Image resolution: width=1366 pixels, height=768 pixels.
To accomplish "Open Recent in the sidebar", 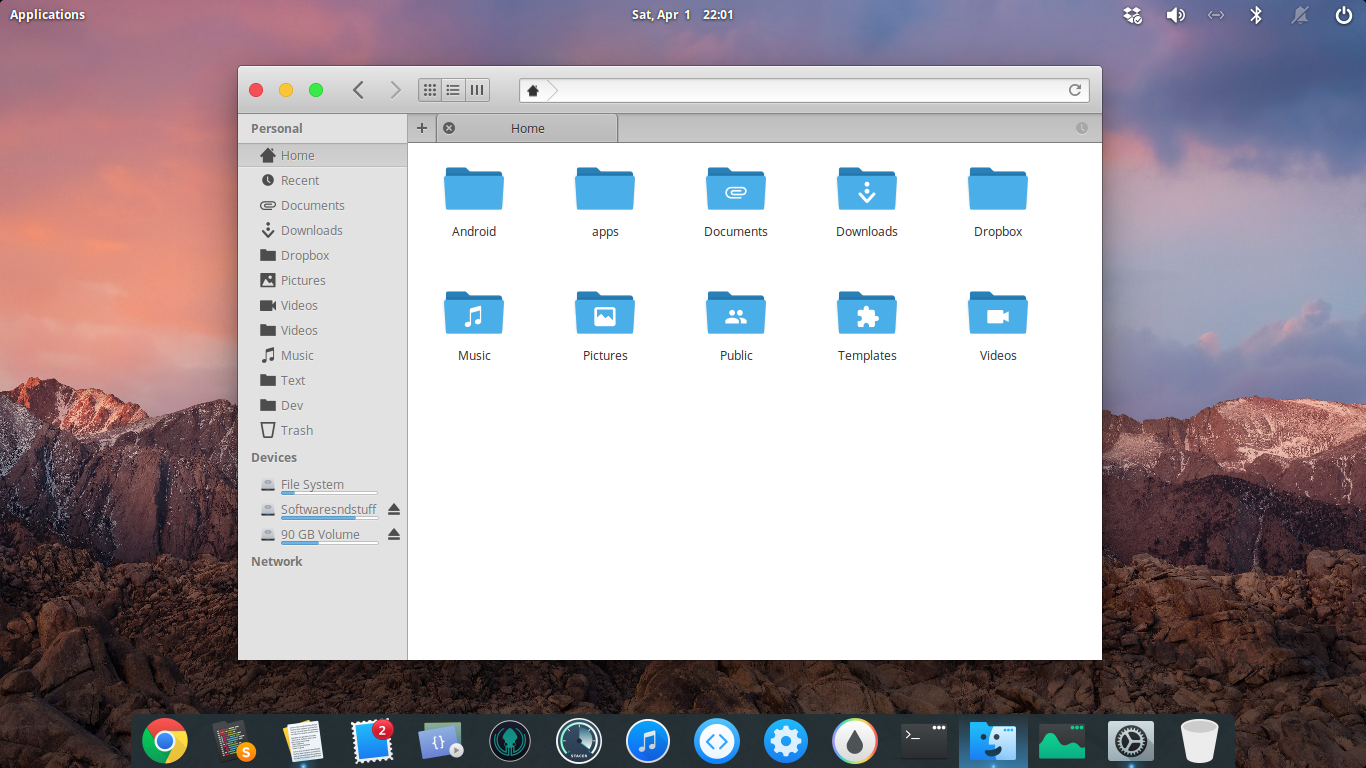I will [x=322, y=180].
